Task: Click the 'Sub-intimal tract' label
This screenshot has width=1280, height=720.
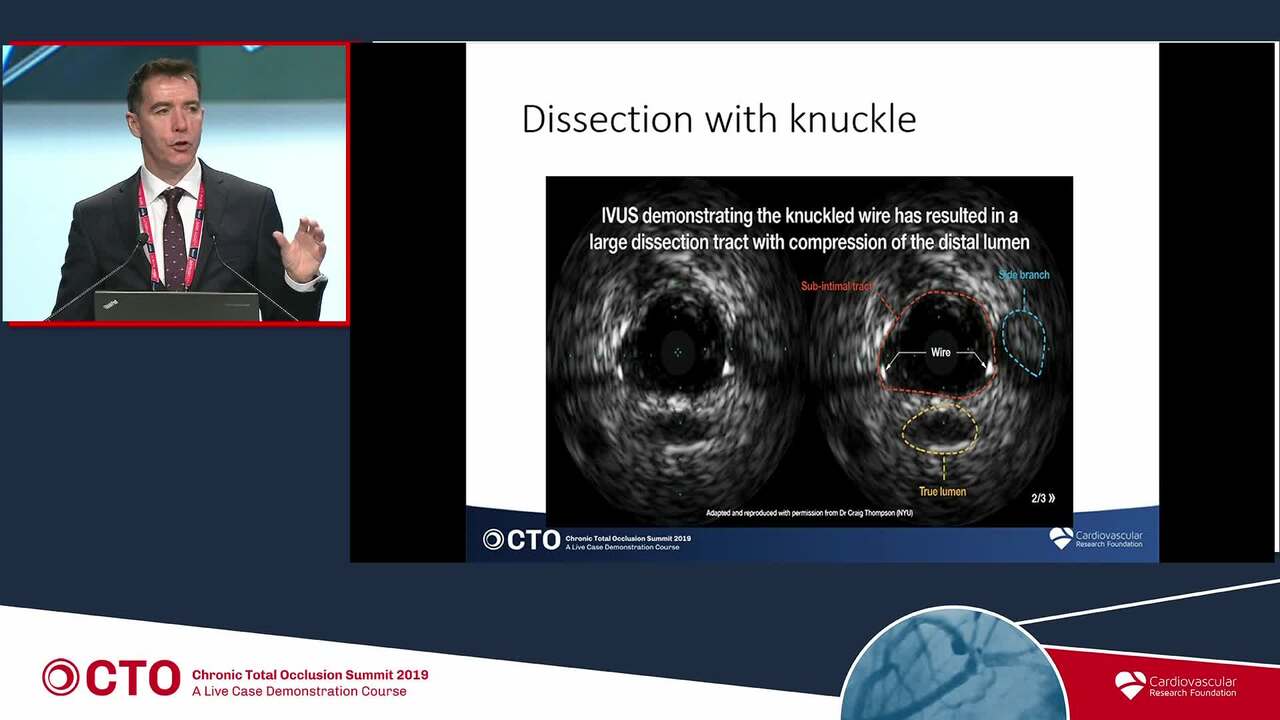Action: (x=837, y=286)
